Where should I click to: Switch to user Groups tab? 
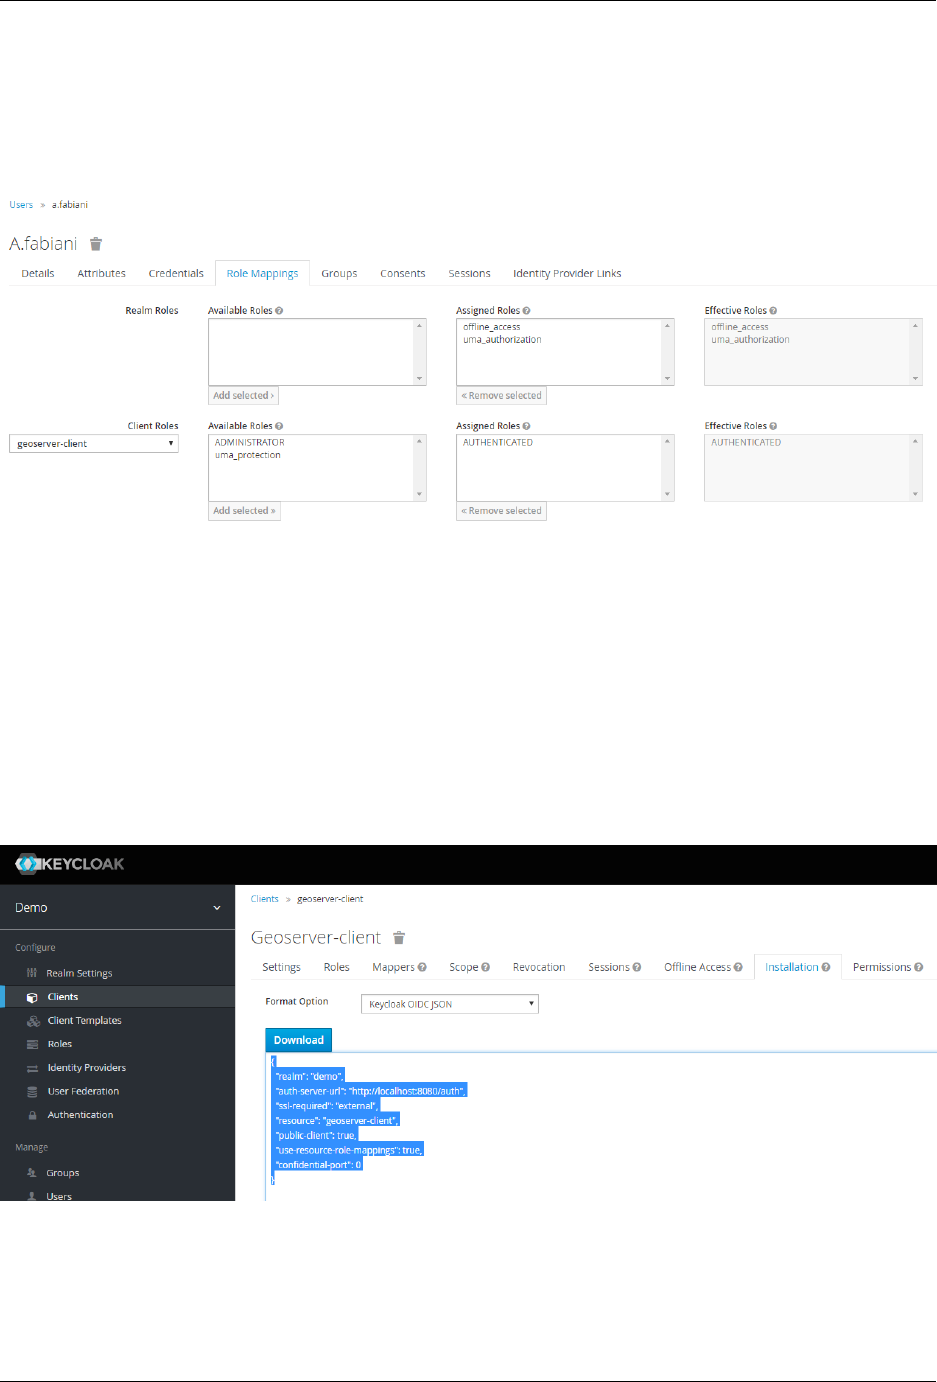point(339,273)
